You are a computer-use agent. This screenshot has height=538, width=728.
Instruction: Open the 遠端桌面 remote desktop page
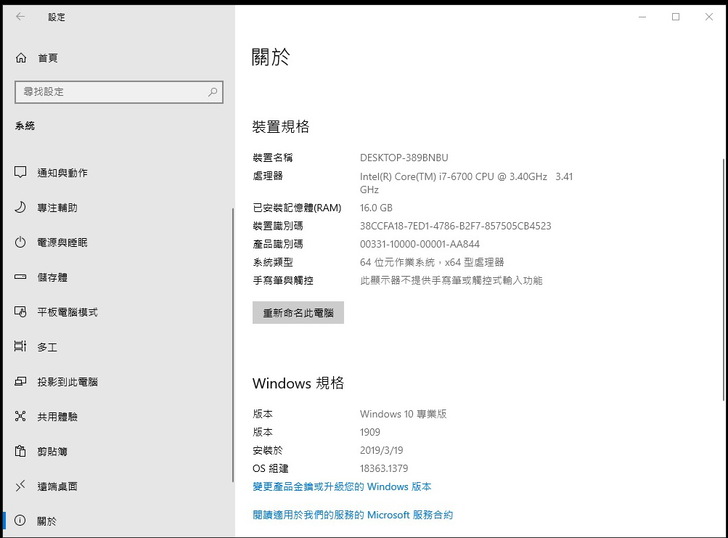(57, 487)
